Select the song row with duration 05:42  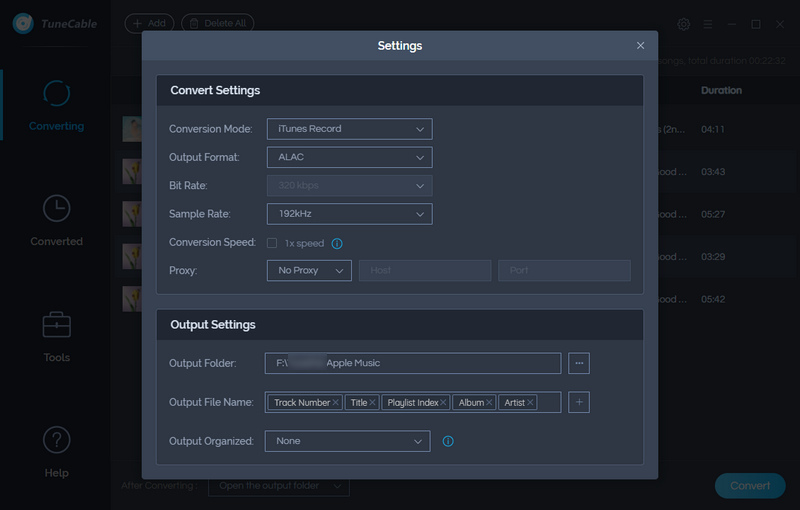[457, 299]
